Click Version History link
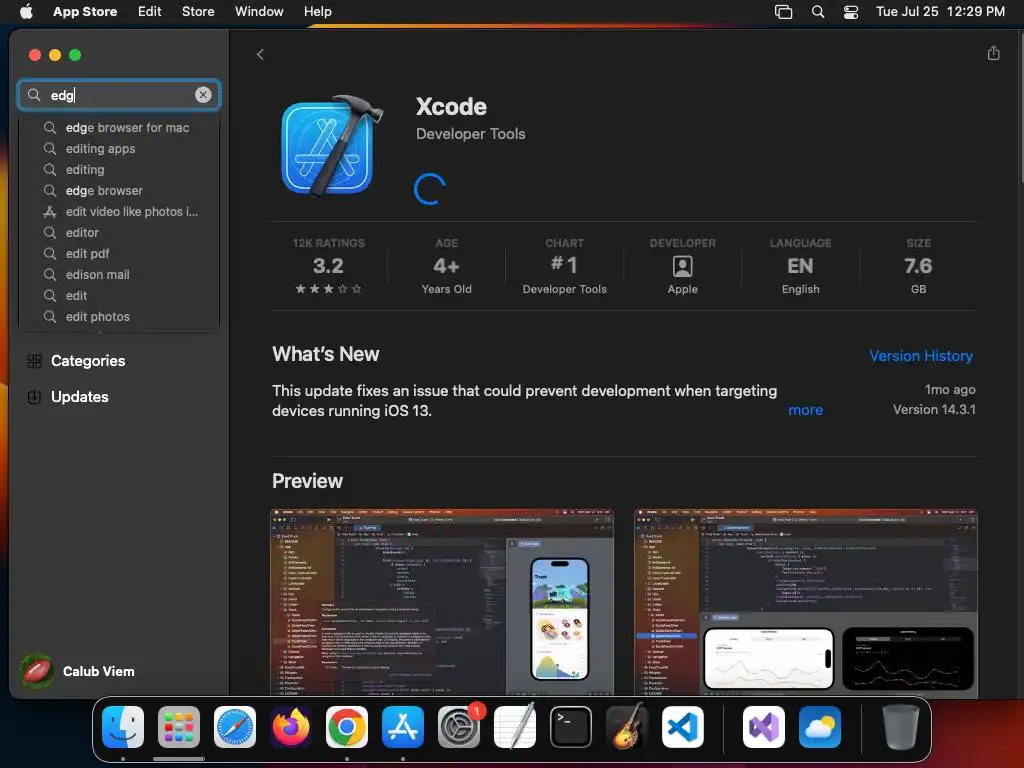 [x=921, y=356]
